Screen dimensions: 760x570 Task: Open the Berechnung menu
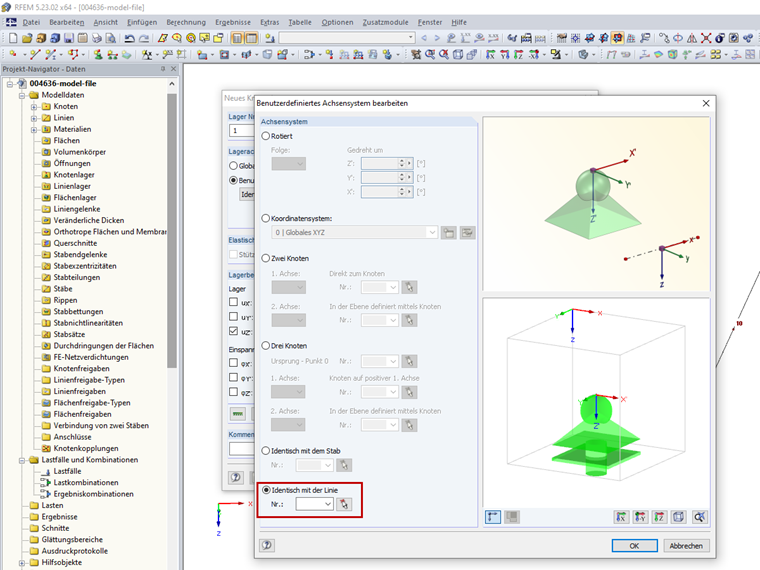click(x=186, y=22)
